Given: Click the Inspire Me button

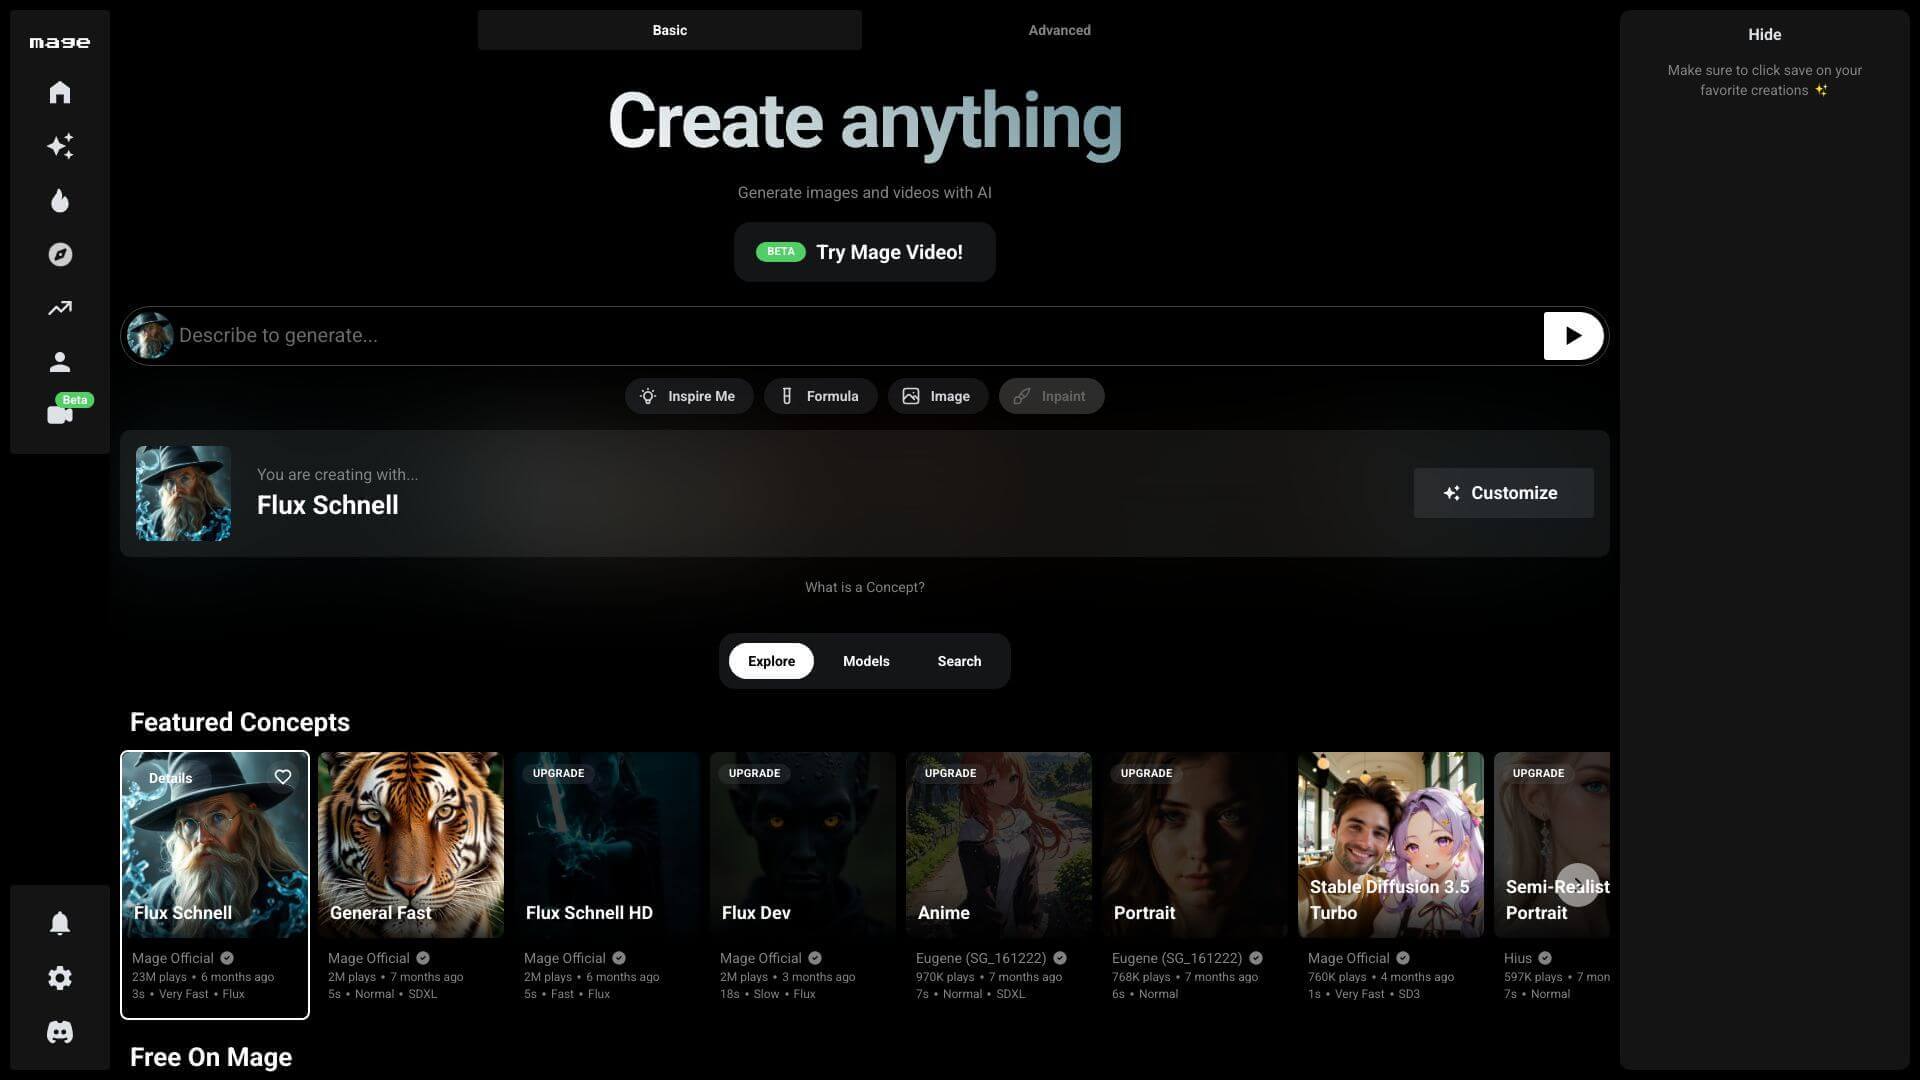Looking at the screenshot, I should 689,396.
